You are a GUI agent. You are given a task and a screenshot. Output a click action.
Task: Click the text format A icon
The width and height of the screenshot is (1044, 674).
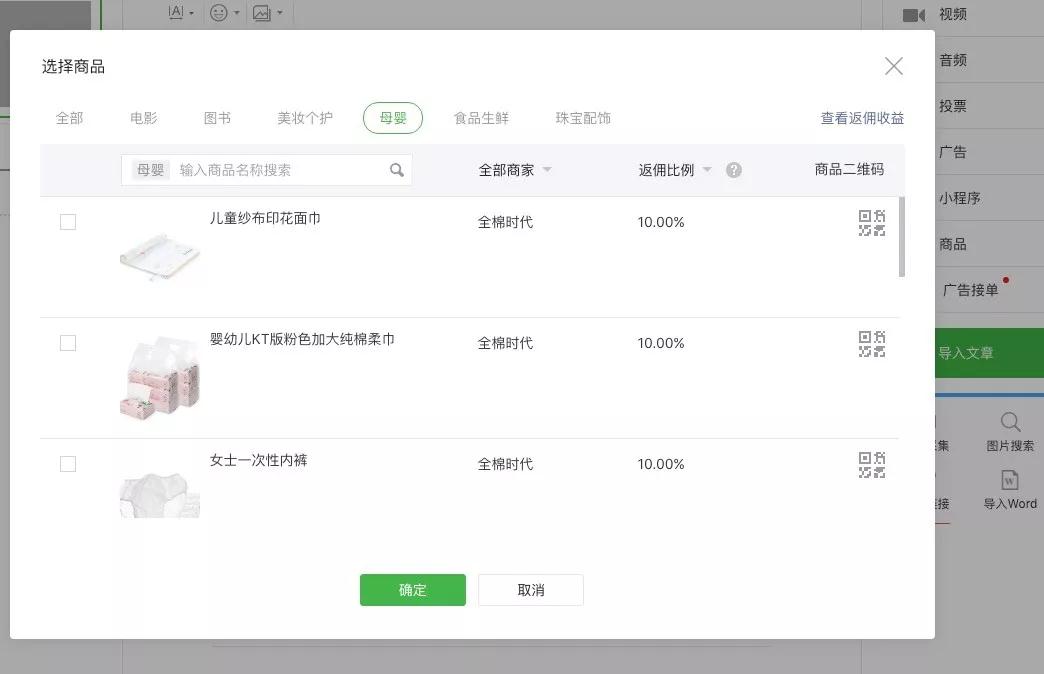tap(176, 12)
